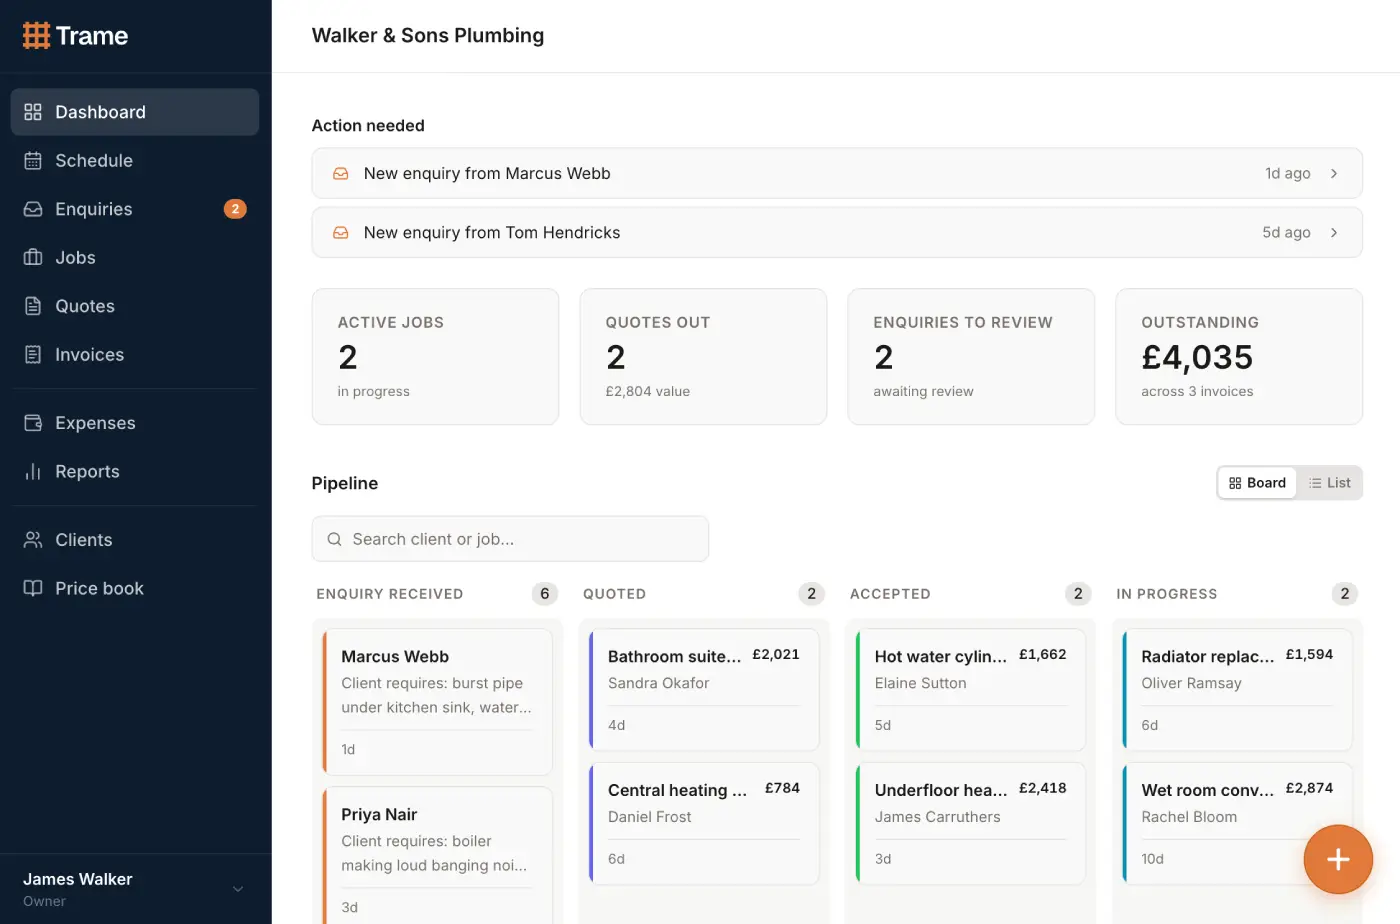Open the Enquiries page
Image resolution: width=1400 pixels, height=924 pixels.
coord(135,209)
